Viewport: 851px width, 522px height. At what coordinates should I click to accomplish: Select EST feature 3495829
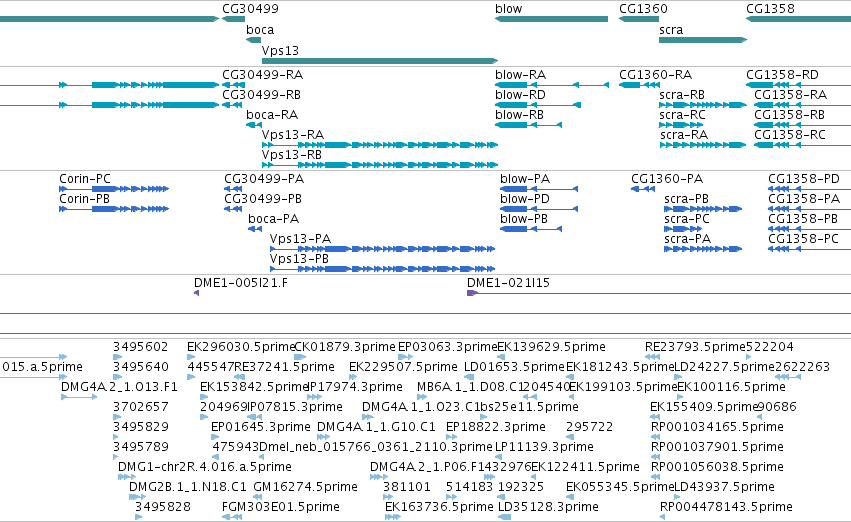(116, 437)
